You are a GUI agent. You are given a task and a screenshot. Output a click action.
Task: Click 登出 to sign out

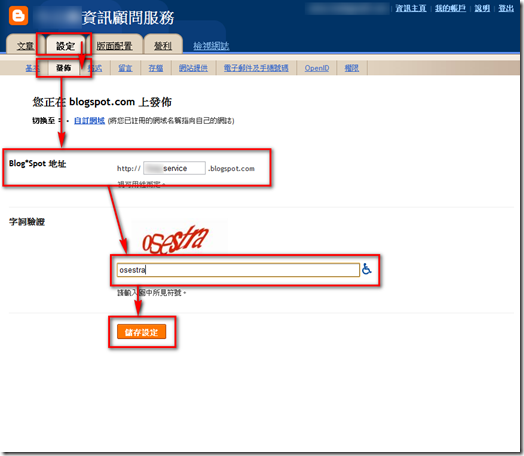(506, 8)
